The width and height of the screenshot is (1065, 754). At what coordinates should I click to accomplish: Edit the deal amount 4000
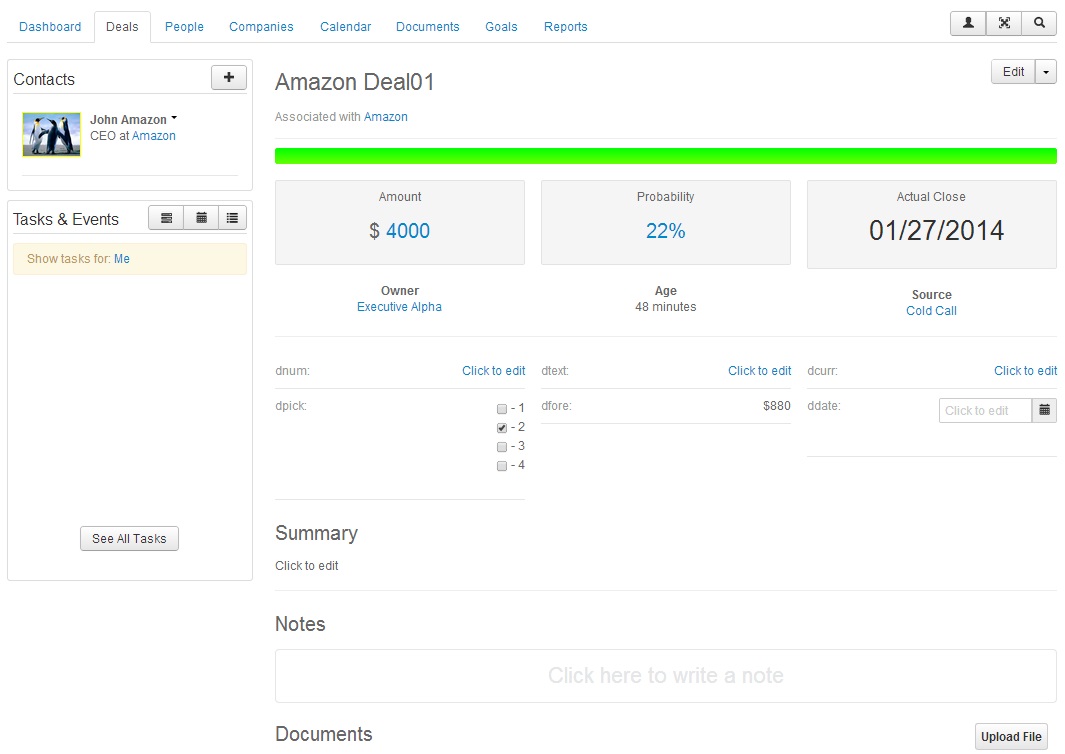coord(408,231)
